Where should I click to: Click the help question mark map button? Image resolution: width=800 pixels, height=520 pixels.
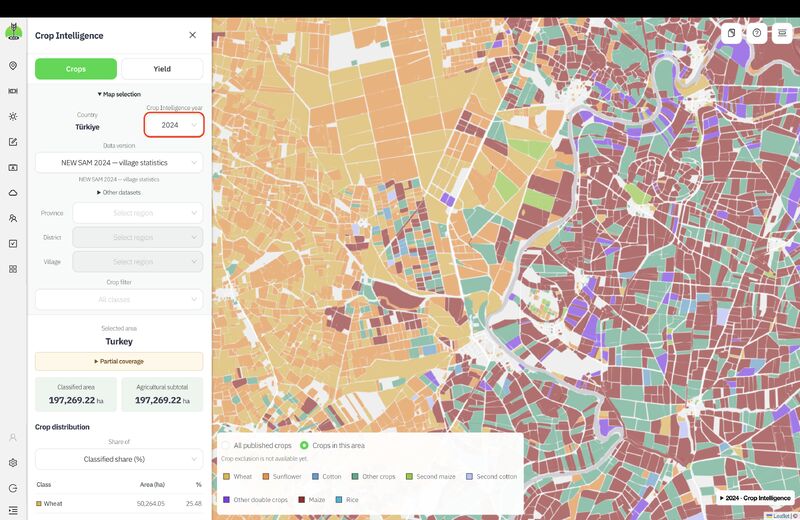757,33
